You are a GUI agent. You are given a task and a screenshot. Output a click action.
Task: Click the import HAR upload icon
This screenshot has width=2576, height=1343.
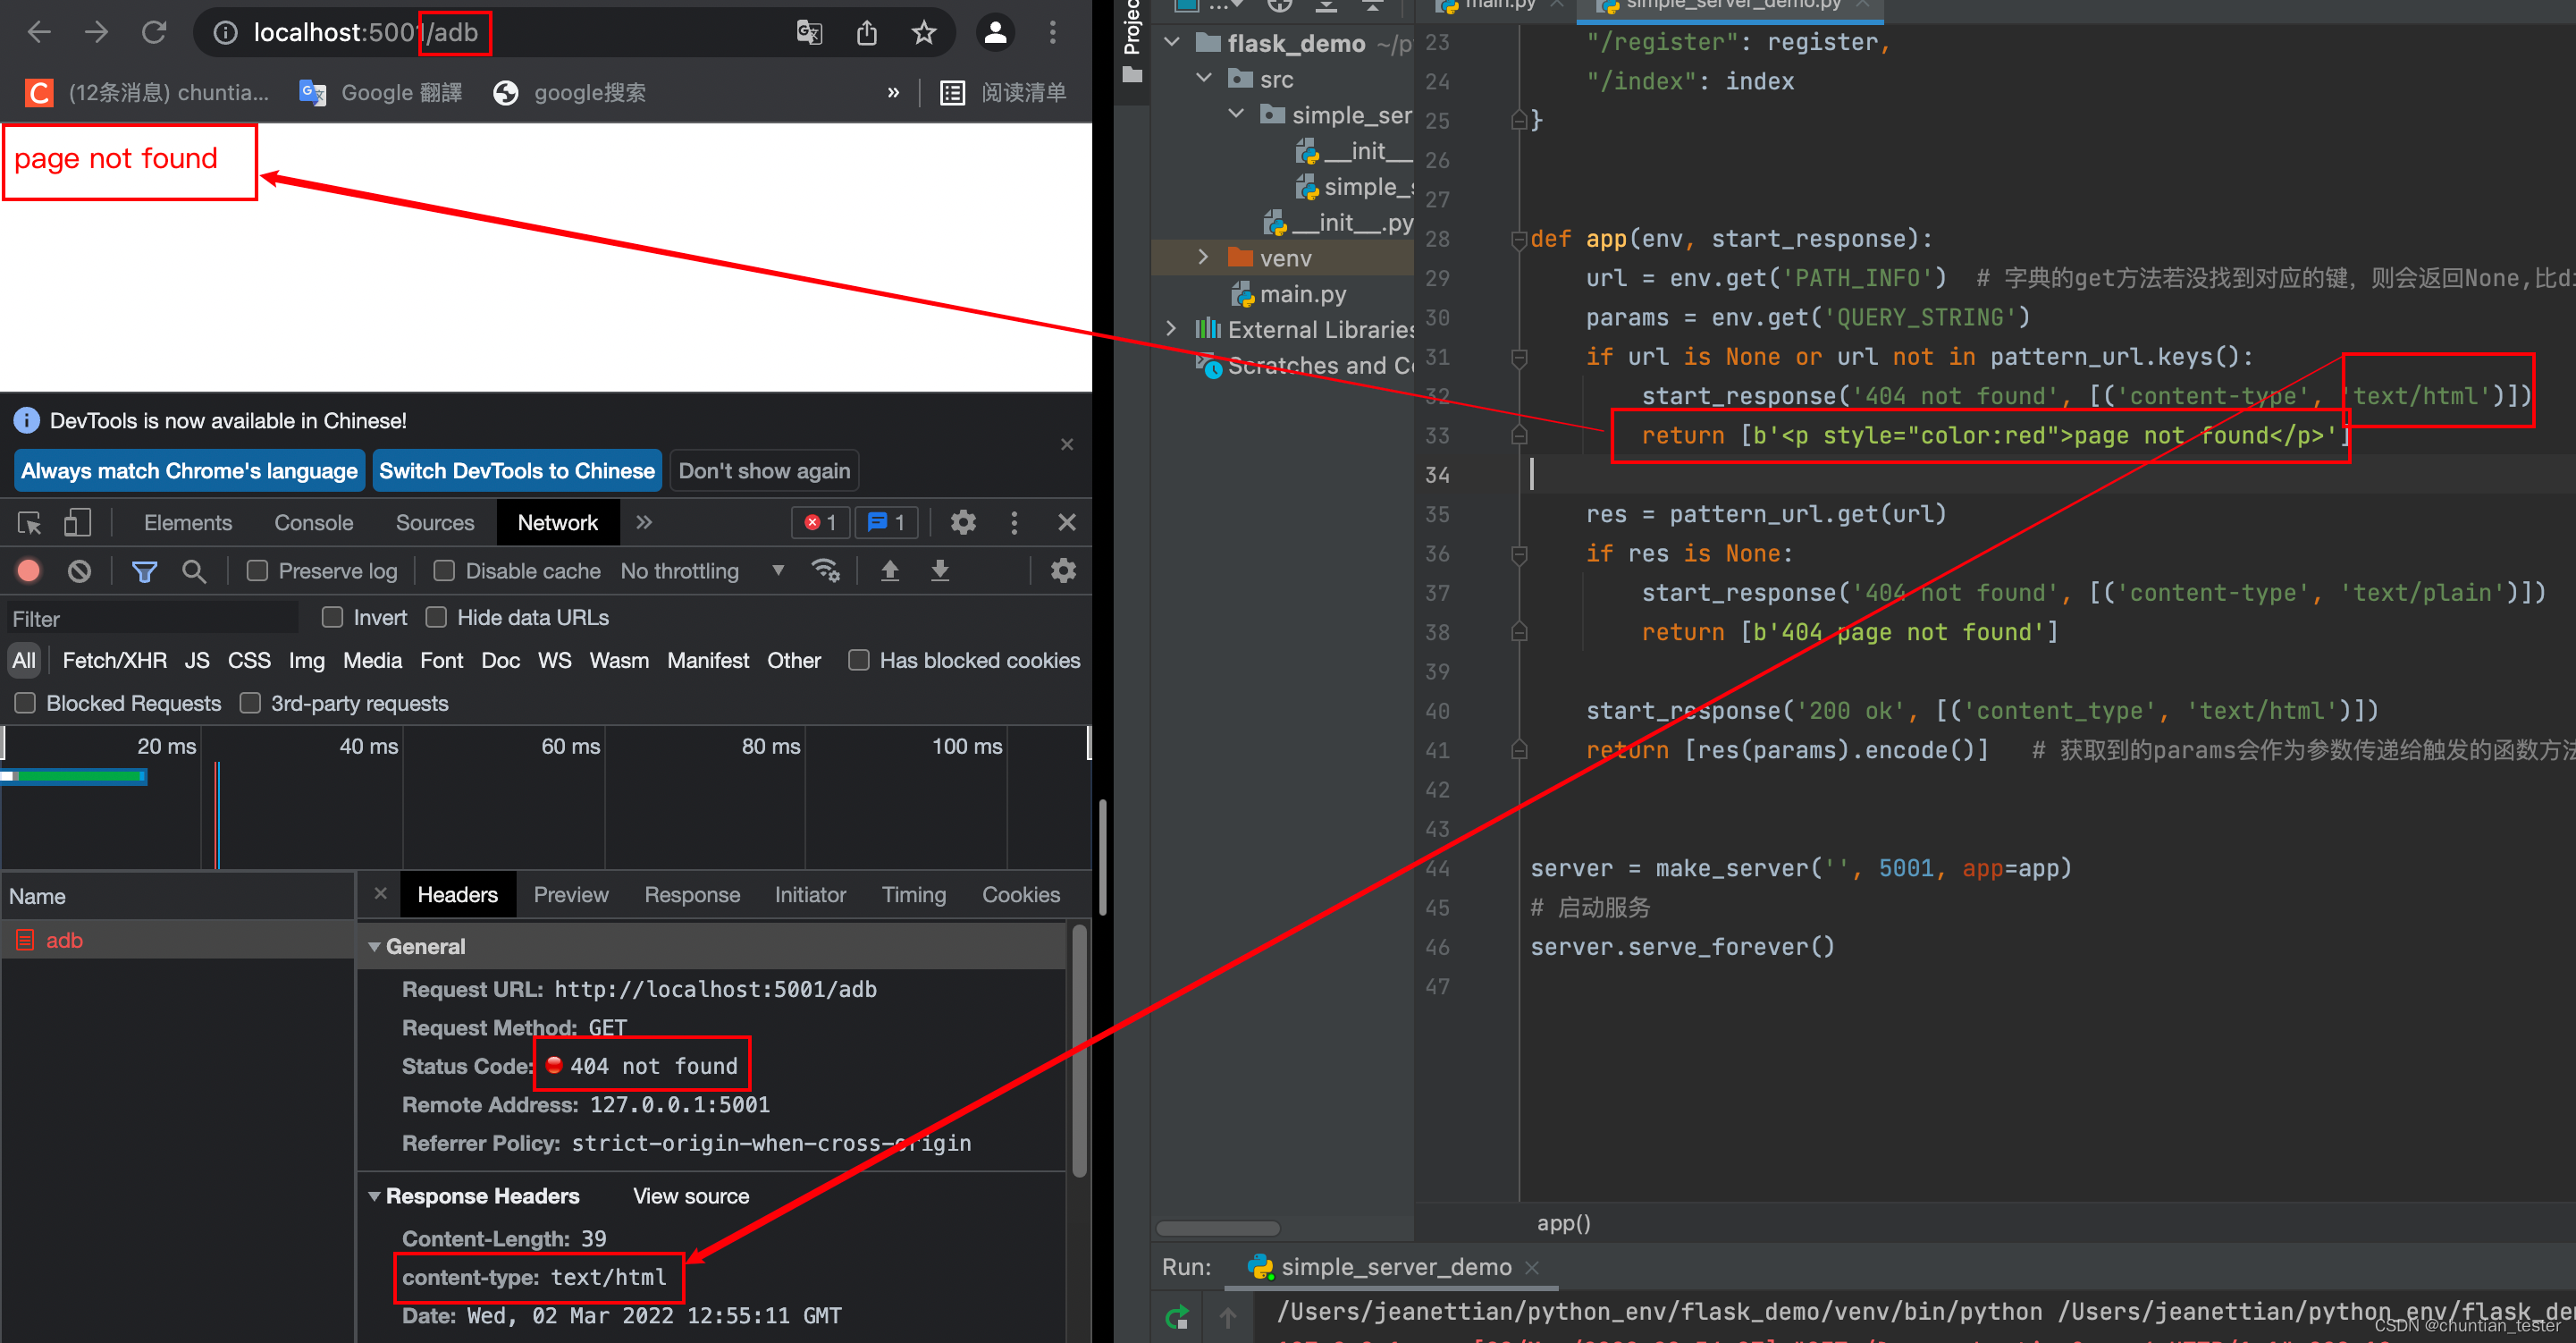(x=889, y=570)
